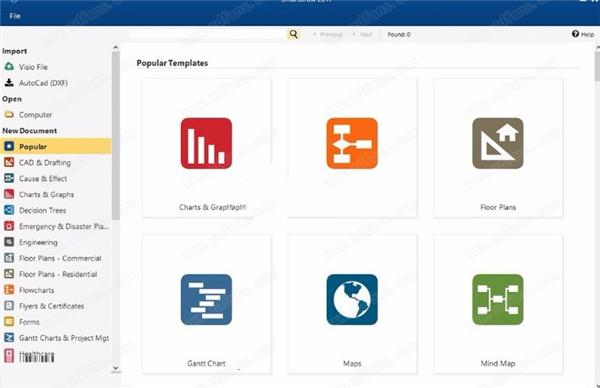
Task: Click the Cause & Effect icon
Action: click(9, 178)
